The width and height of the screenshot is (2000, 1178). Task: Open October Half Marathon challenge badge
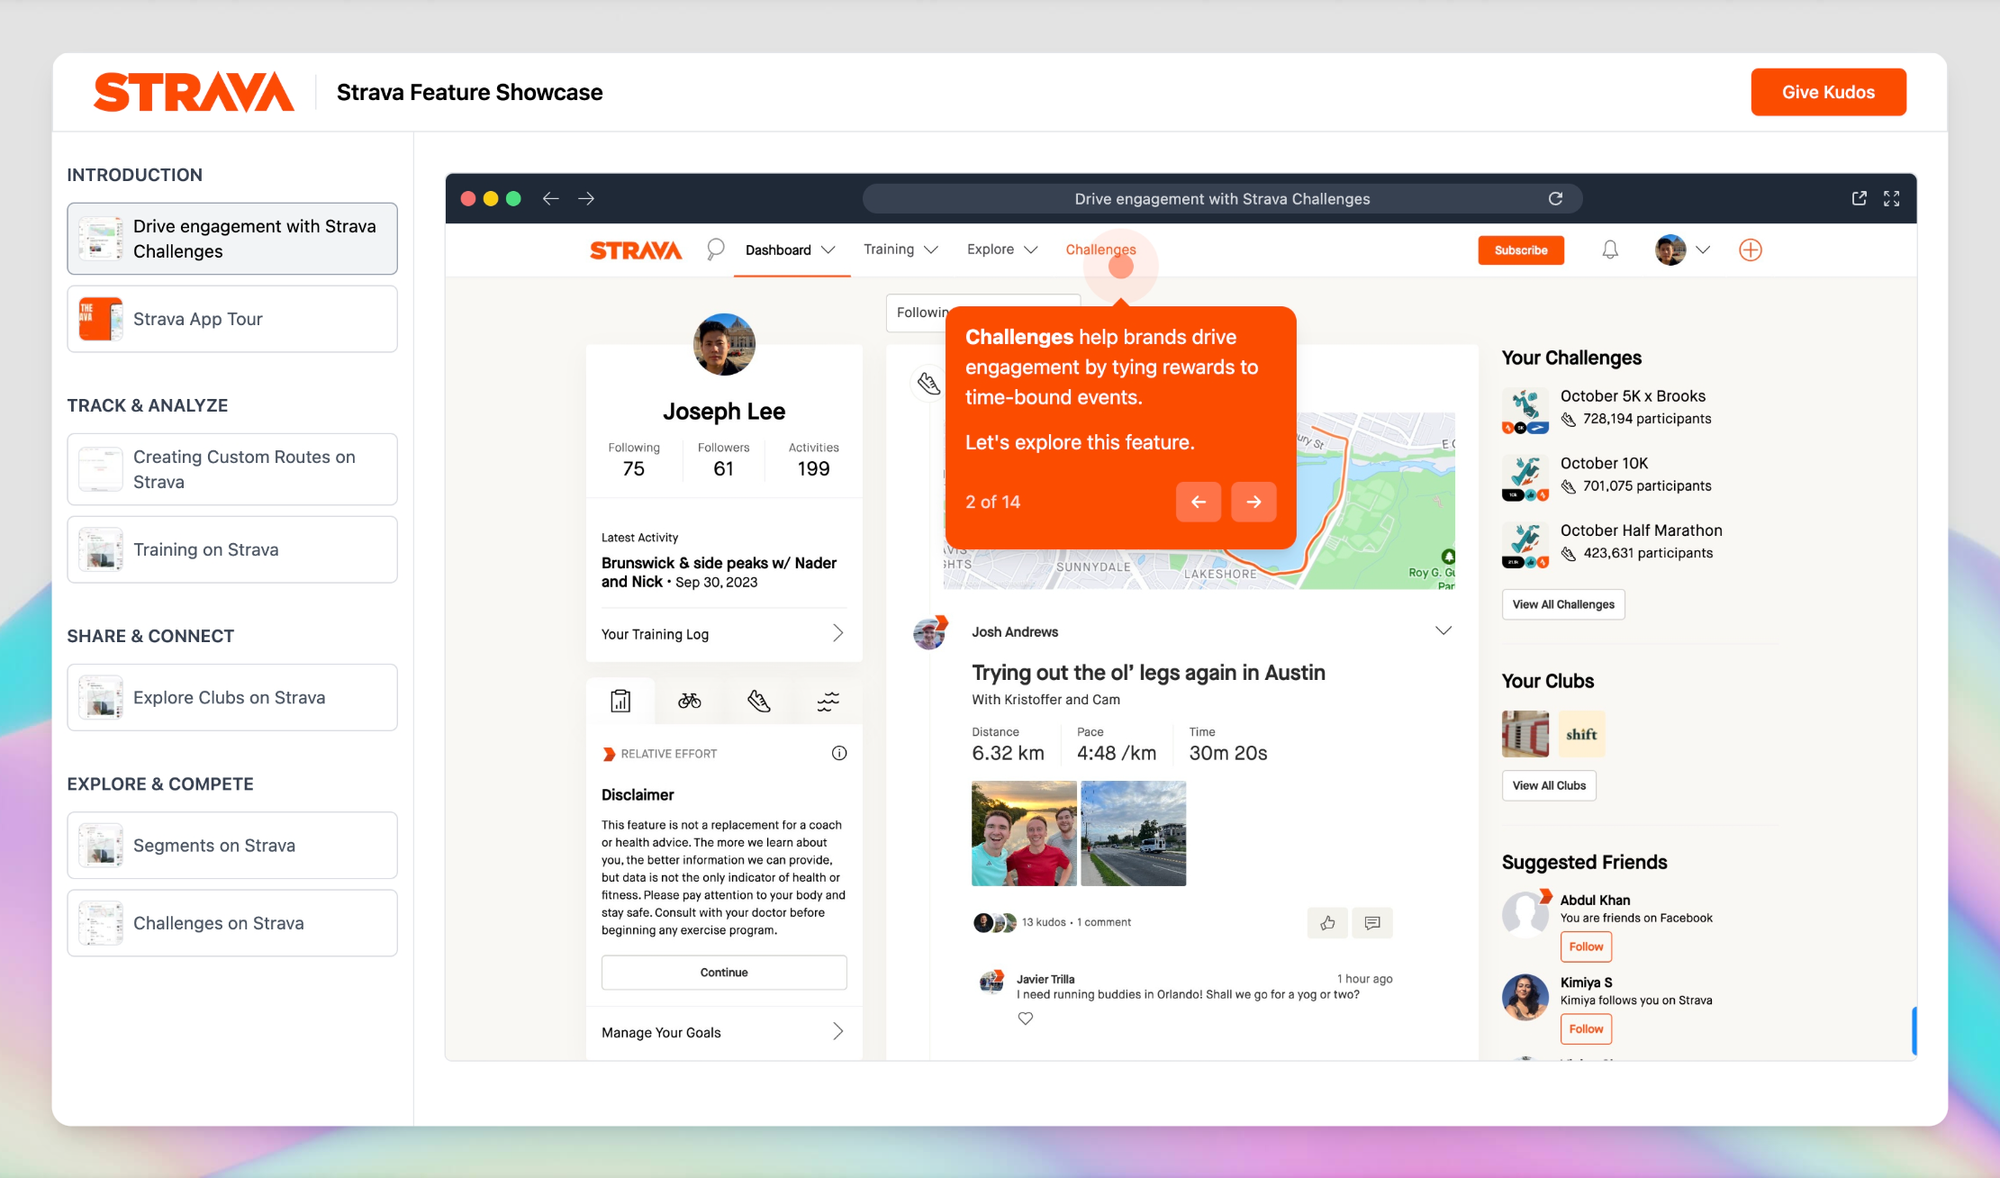coord(1525,545)
